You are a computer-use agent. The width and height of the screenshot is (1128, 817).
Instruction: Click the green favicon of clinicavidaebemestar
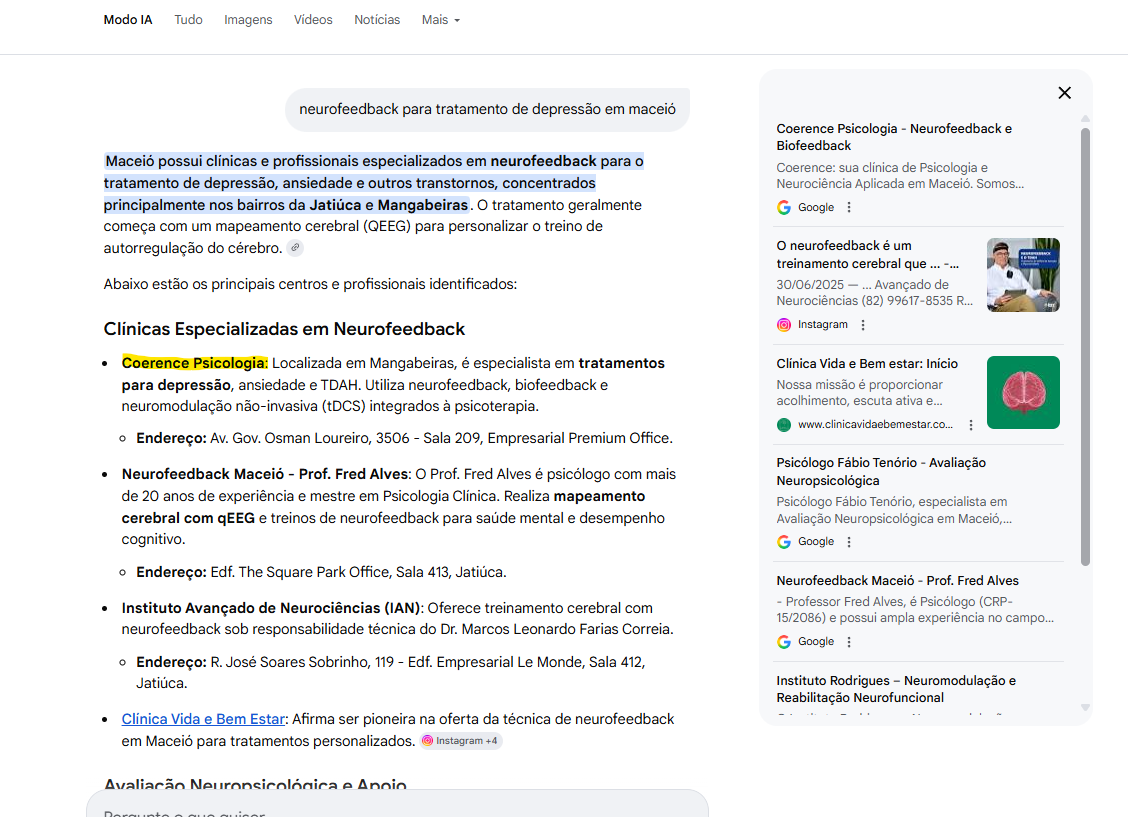[784, 425]
